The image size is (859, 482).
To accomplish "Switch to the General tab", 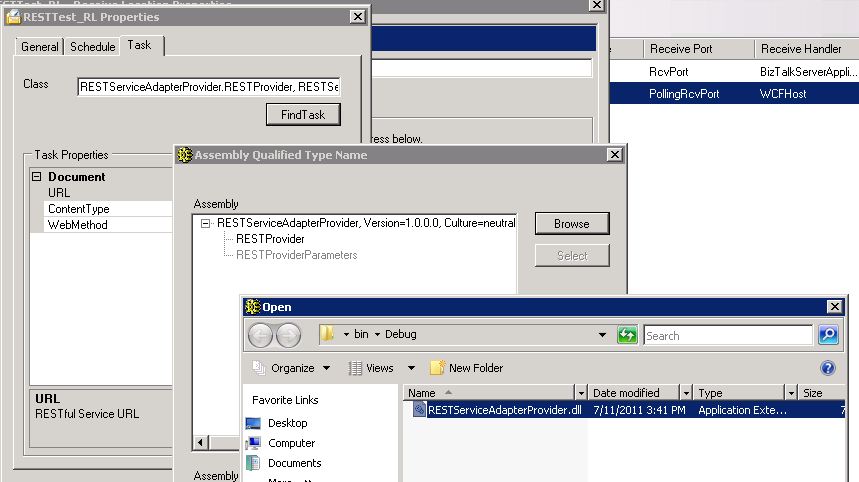I will (39, 47).
